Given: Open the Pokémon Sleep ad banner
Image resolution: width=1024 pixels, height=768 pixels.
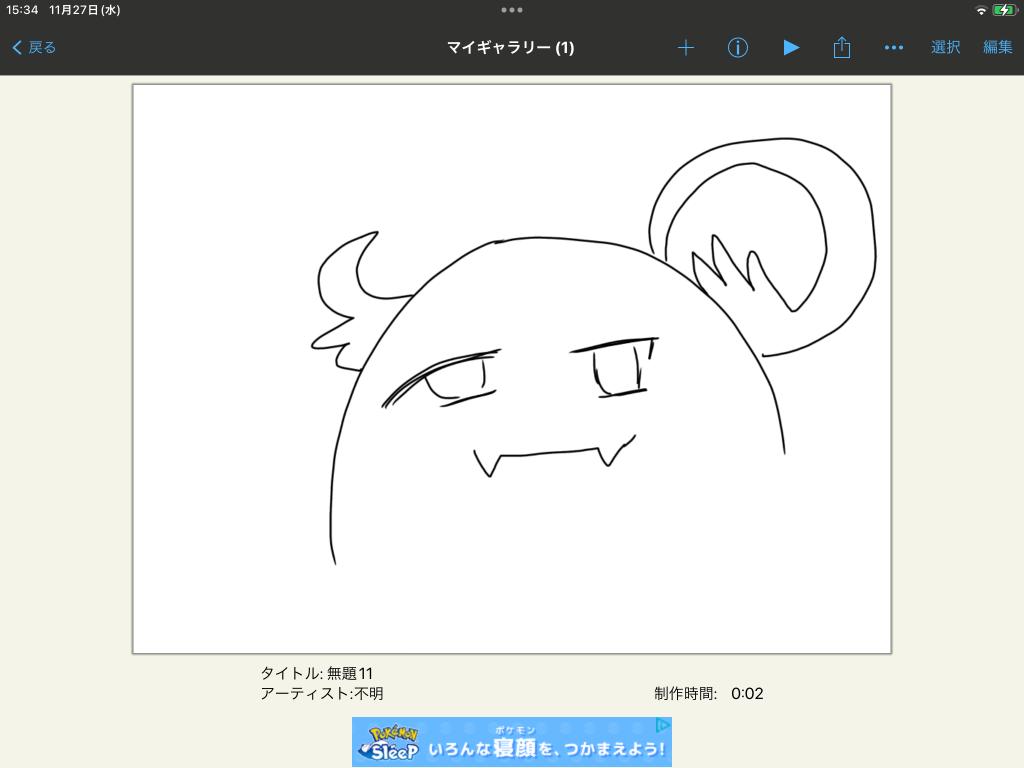Looking at the screenshot, I should [511, 742].
